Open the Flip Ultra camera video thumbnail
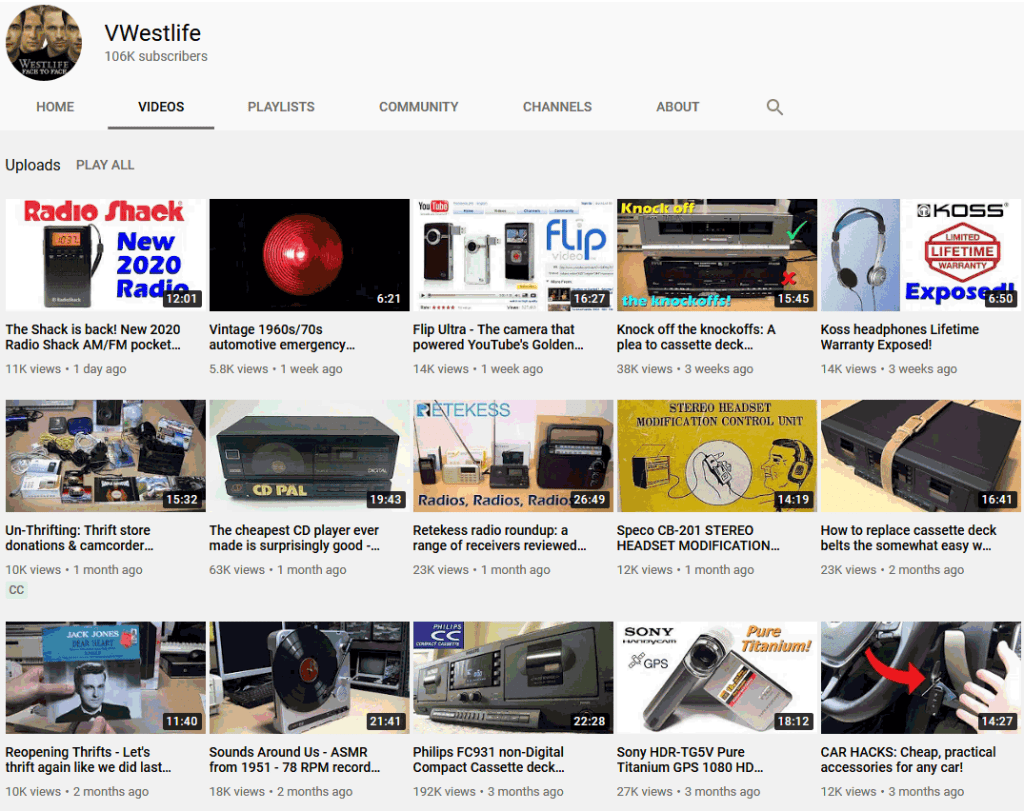 pyautogui.click(x=513, y=254)
